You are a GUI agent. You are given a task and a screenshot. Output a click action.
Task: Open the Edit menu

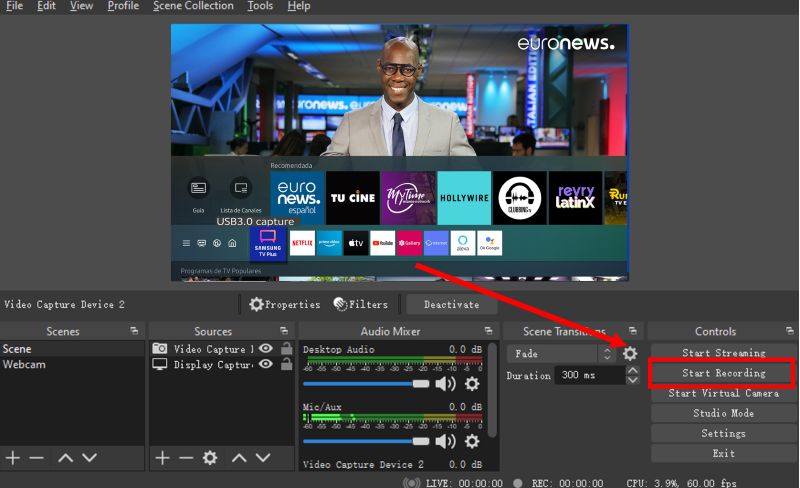(x=46, y=6)
